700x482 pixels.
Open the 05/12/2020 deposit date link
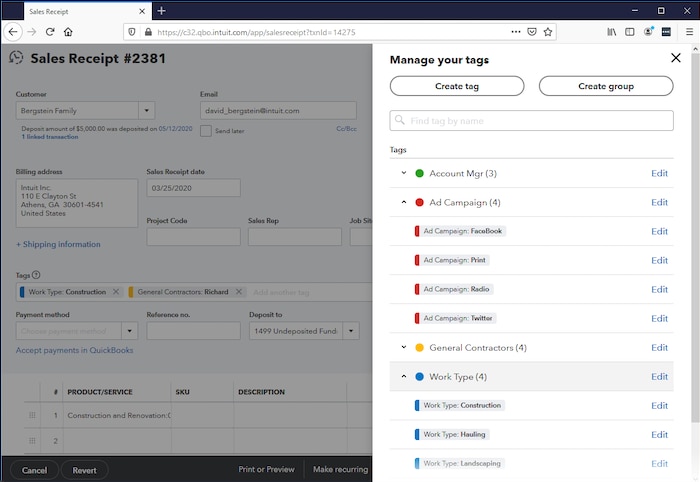175,129
